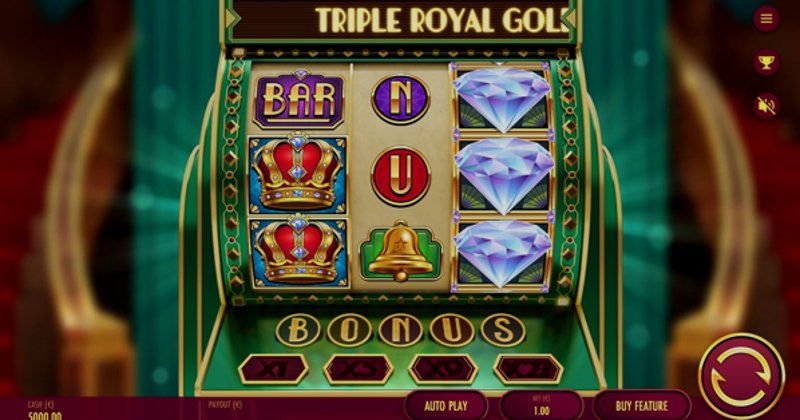800x420 pixels.
Task: Click the middle crown symbol on first reel
Action: (298, 175)
